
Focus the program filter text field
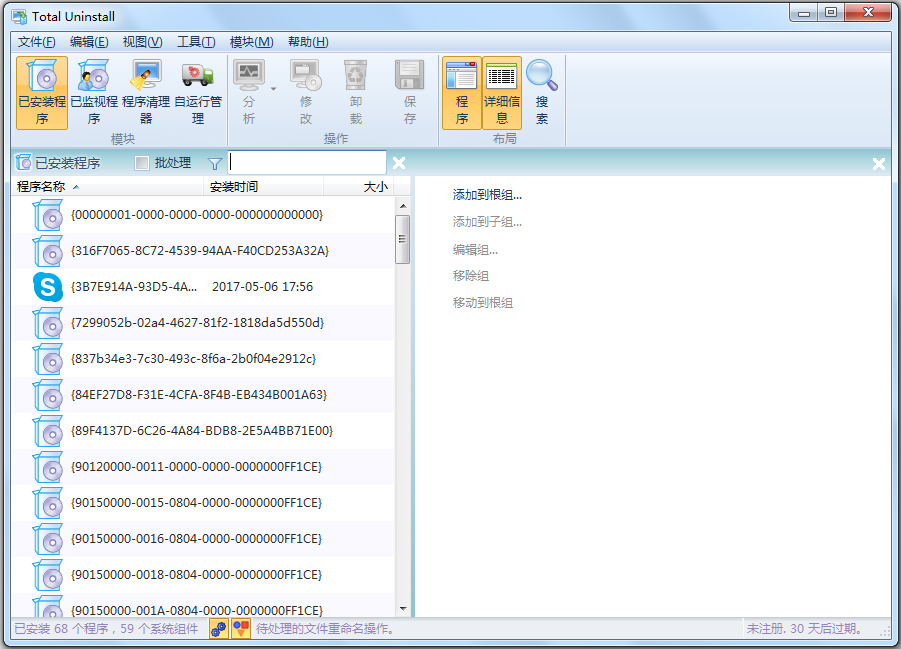point(307,163)
